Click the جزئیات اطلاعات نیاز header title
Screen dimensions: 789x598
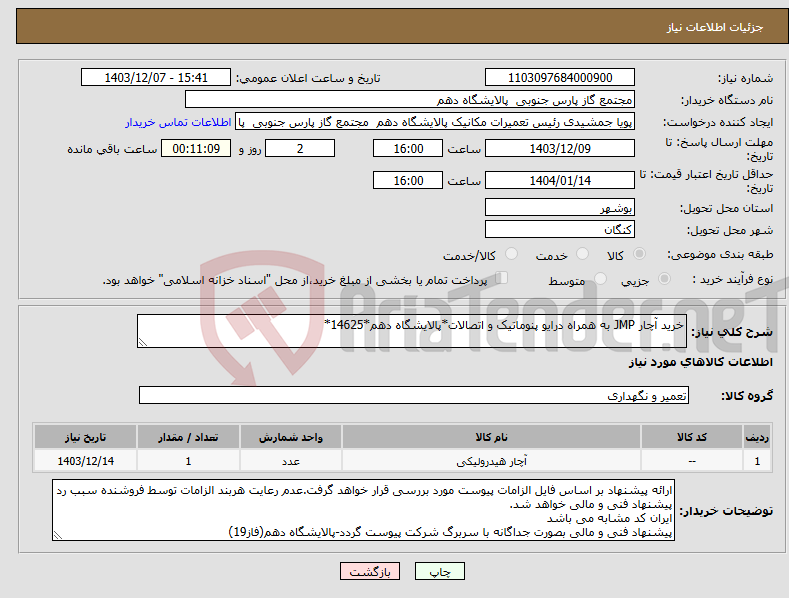point(715,27)
